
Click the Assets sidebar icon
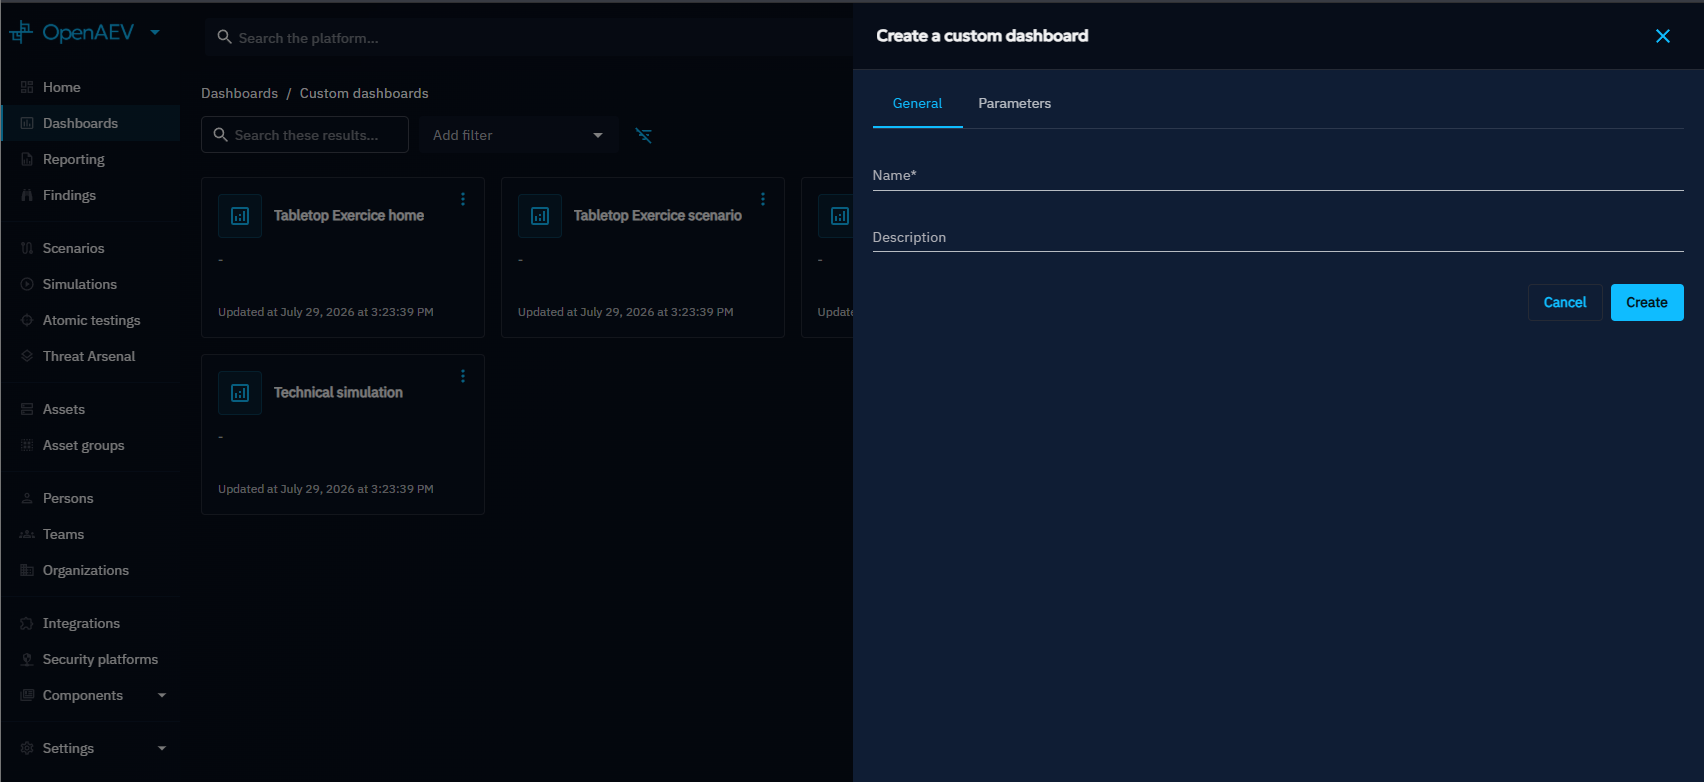tap(27, 409)
